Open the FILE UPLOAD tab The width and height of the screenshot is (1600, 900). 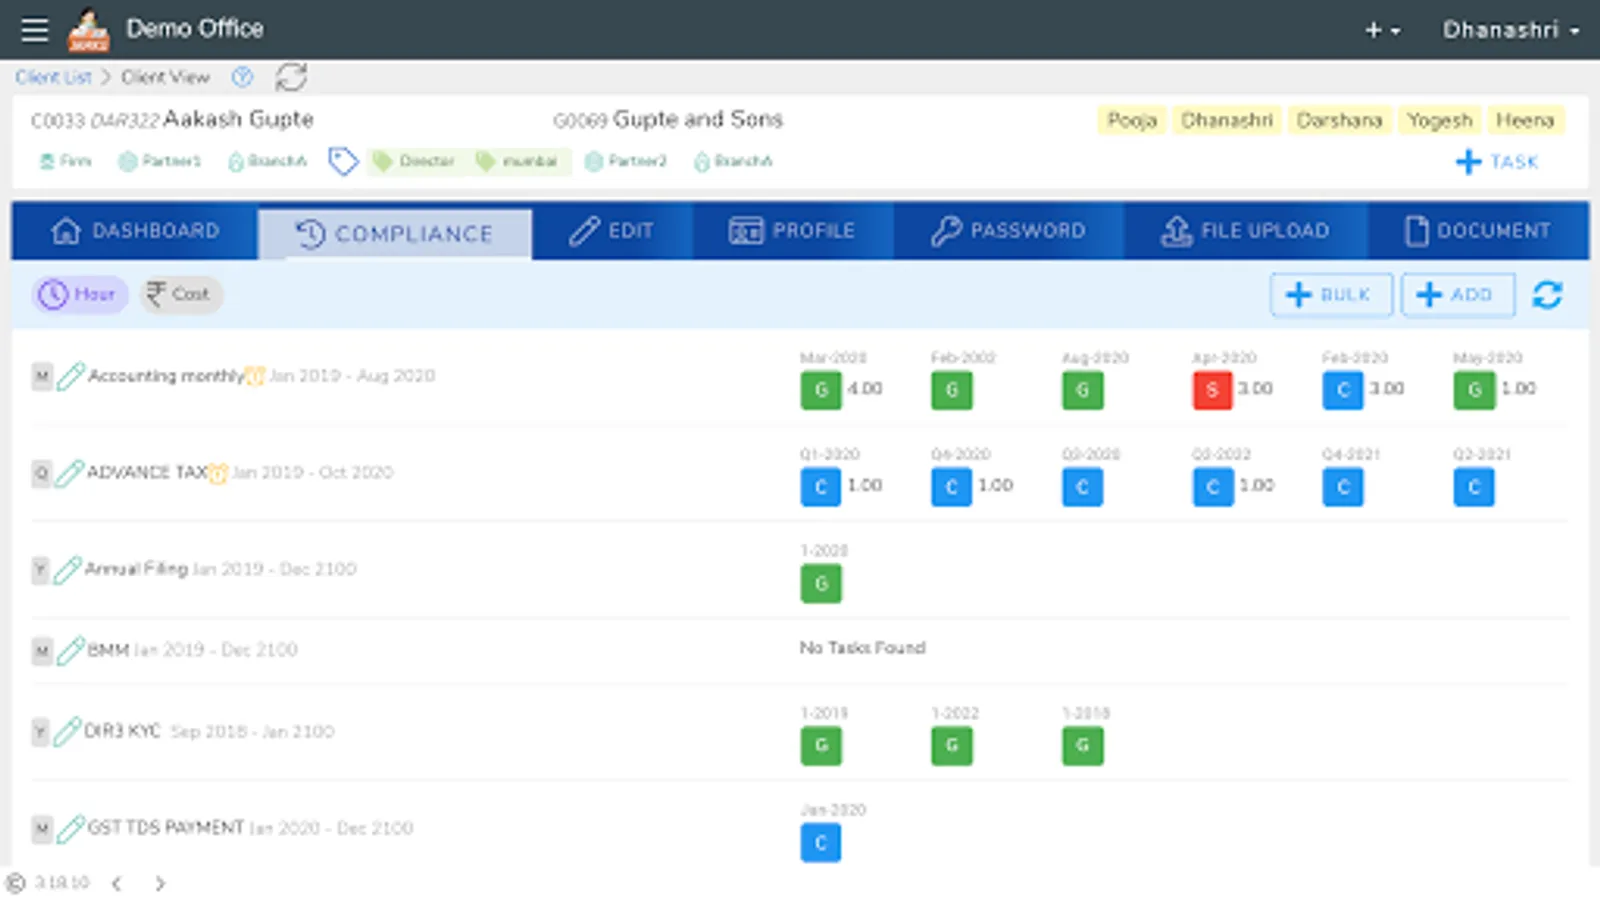point(1245,231)
